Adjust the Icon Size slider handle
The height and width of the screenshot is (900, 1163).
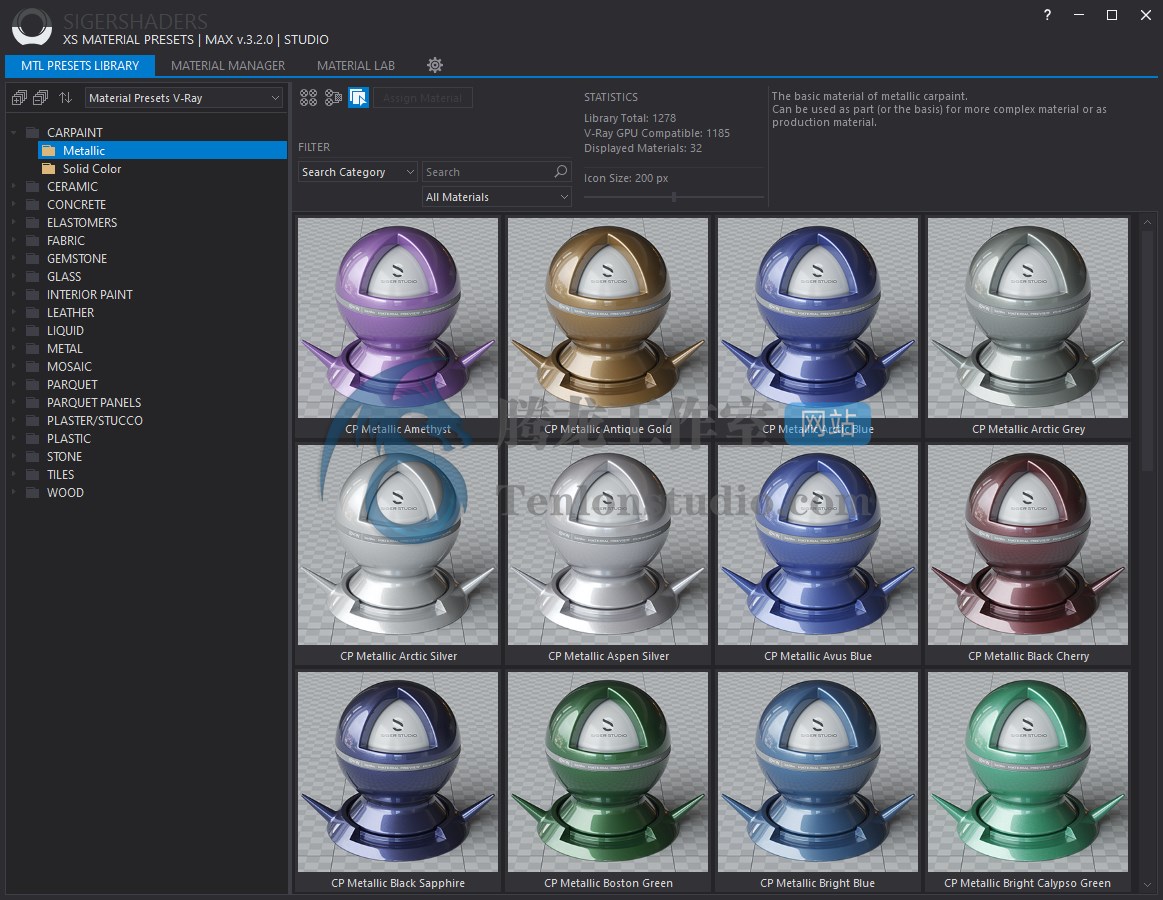click(673, 197)
